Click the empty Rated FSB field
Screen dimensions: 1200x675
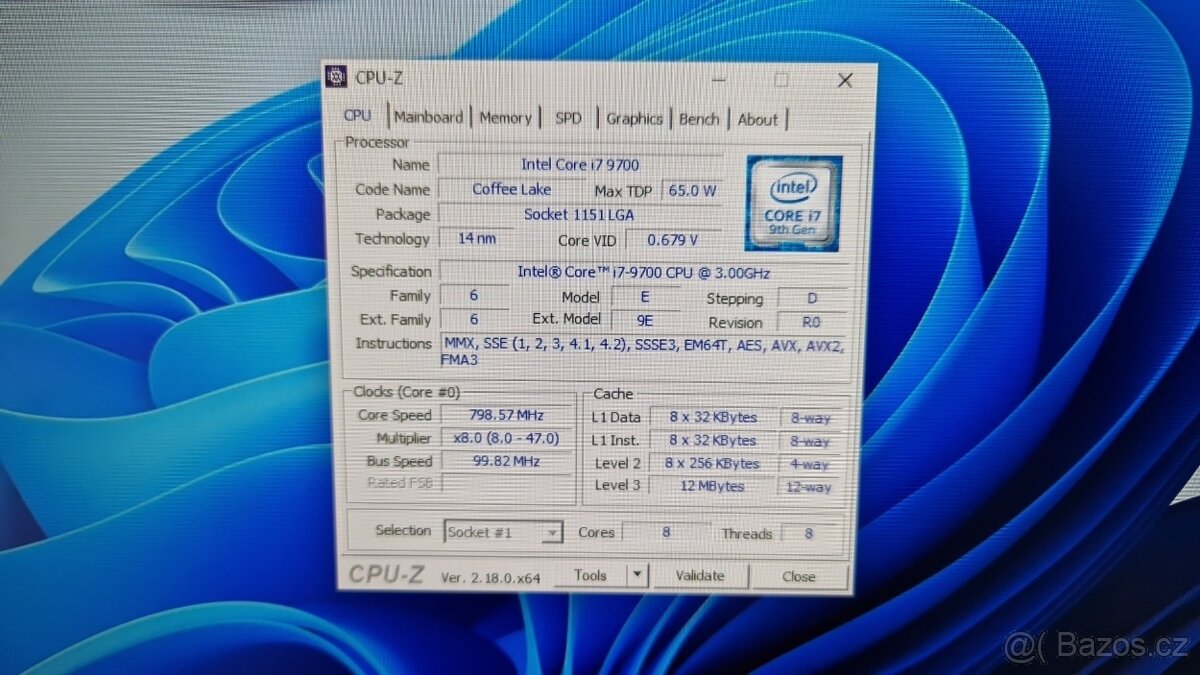tap(507, 483)
